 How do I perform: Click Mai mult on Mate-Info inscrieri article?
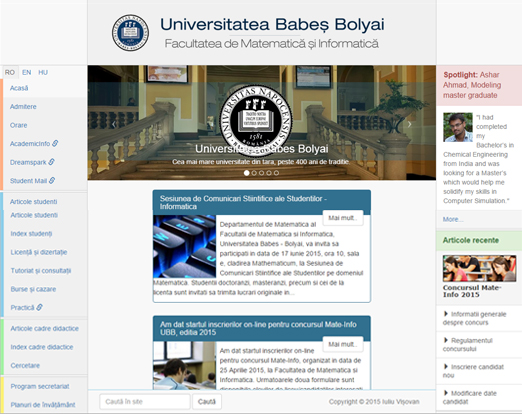click(343, 344)
